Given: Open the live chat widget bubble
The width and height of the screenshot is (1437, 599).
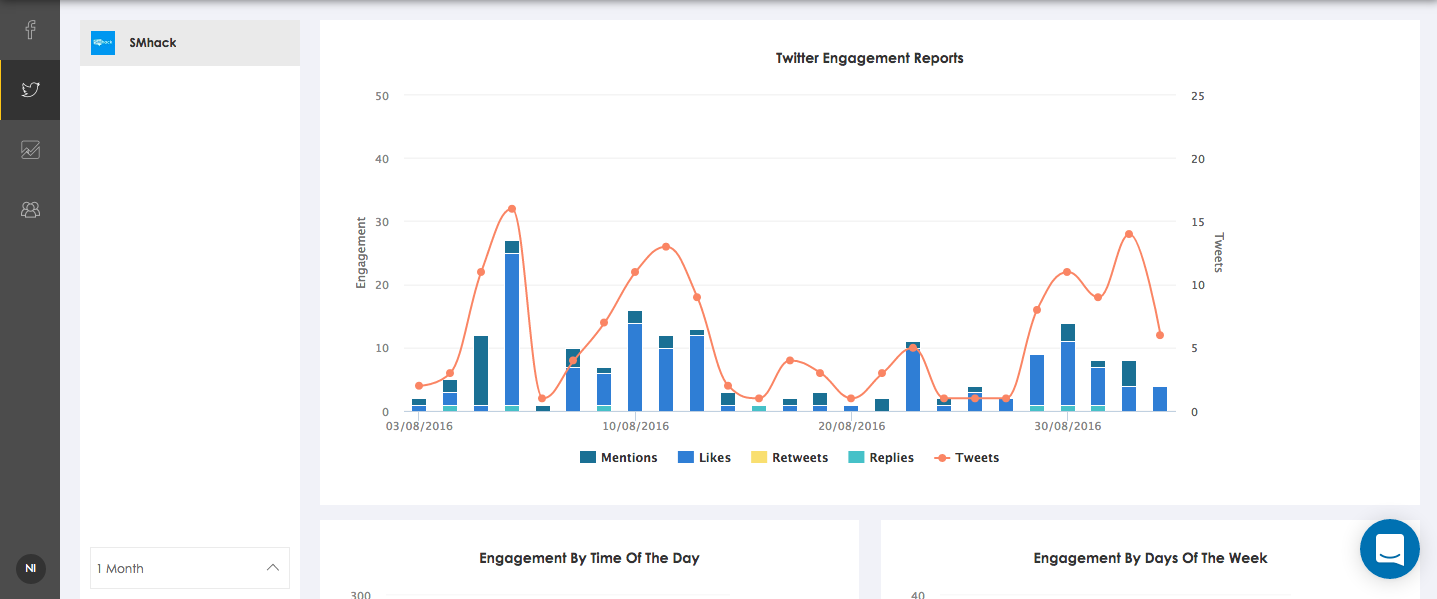Looking at the screenshot, I should [x=1389, y=549].
